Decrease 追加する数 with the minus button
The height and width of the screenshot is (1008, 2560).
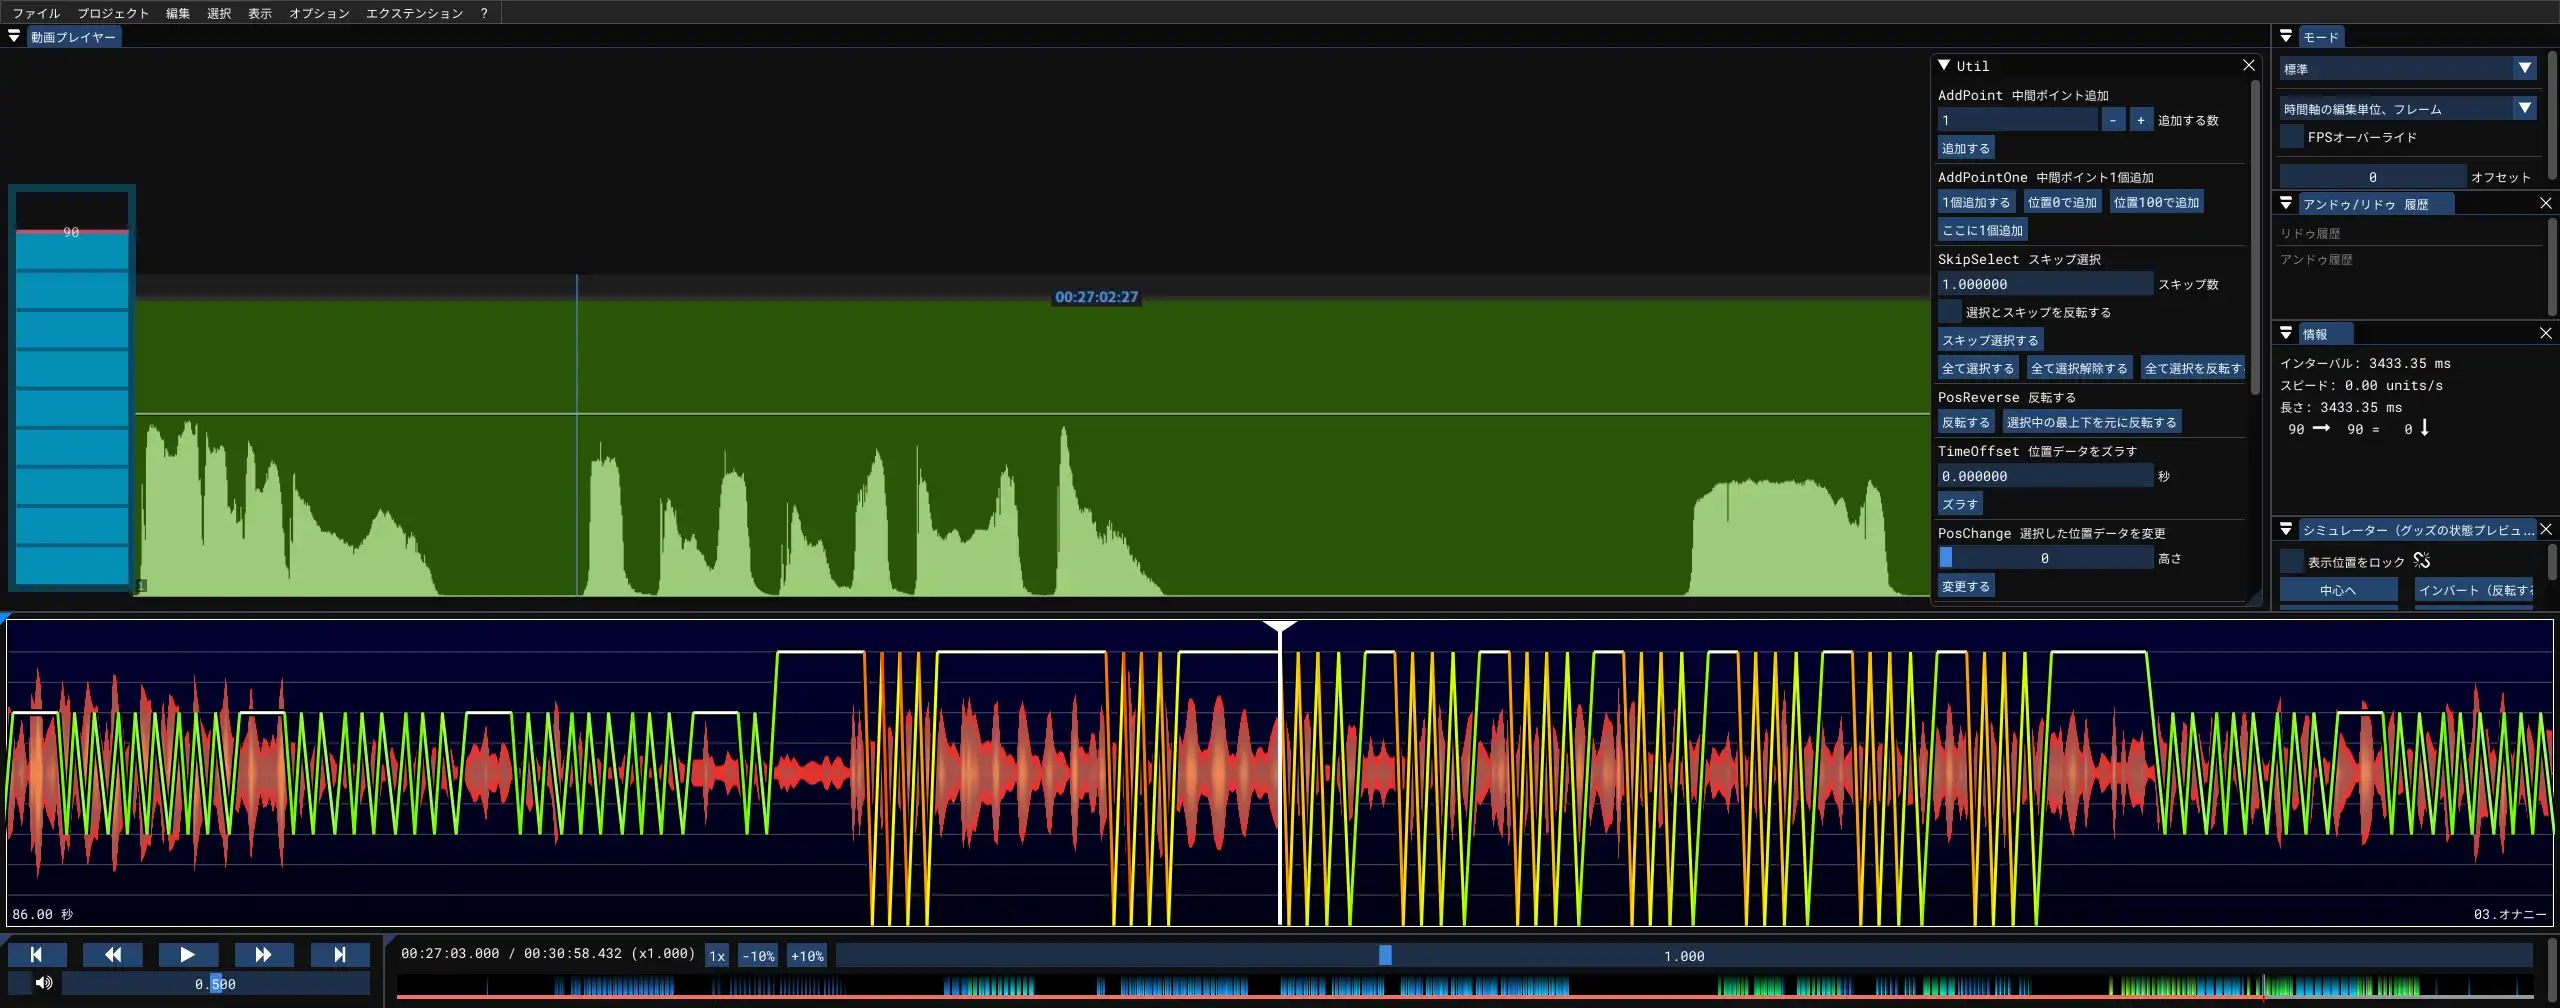2113,120
